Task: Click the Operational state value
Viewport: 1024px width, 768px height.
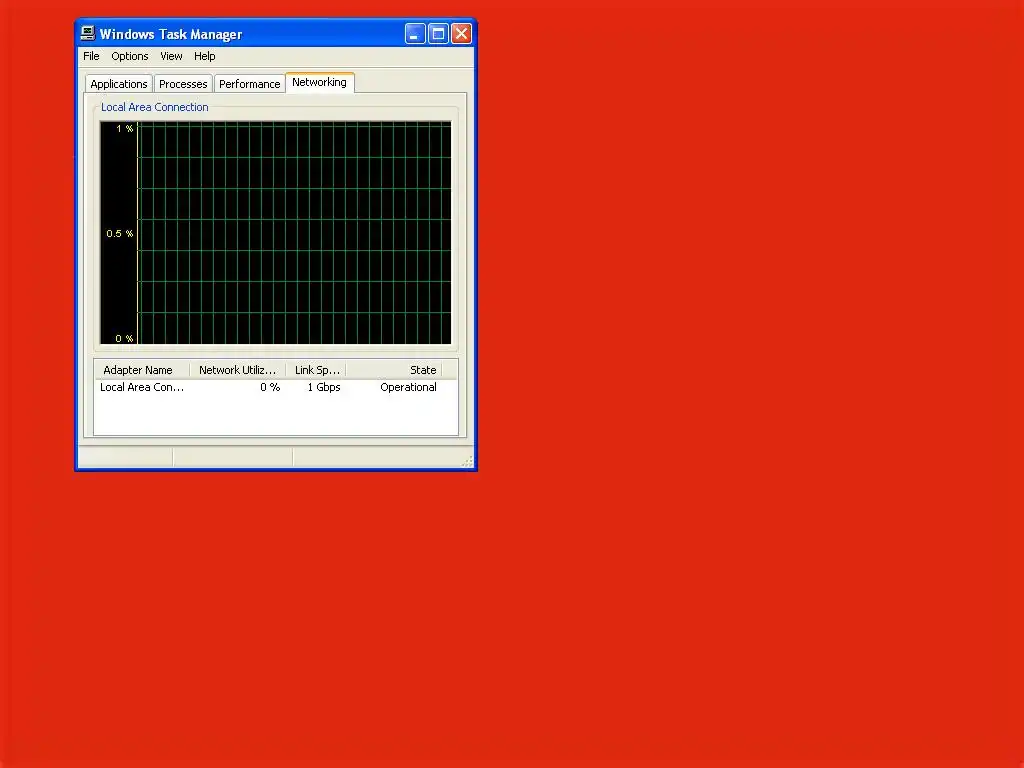Action: tap(408, 387)
